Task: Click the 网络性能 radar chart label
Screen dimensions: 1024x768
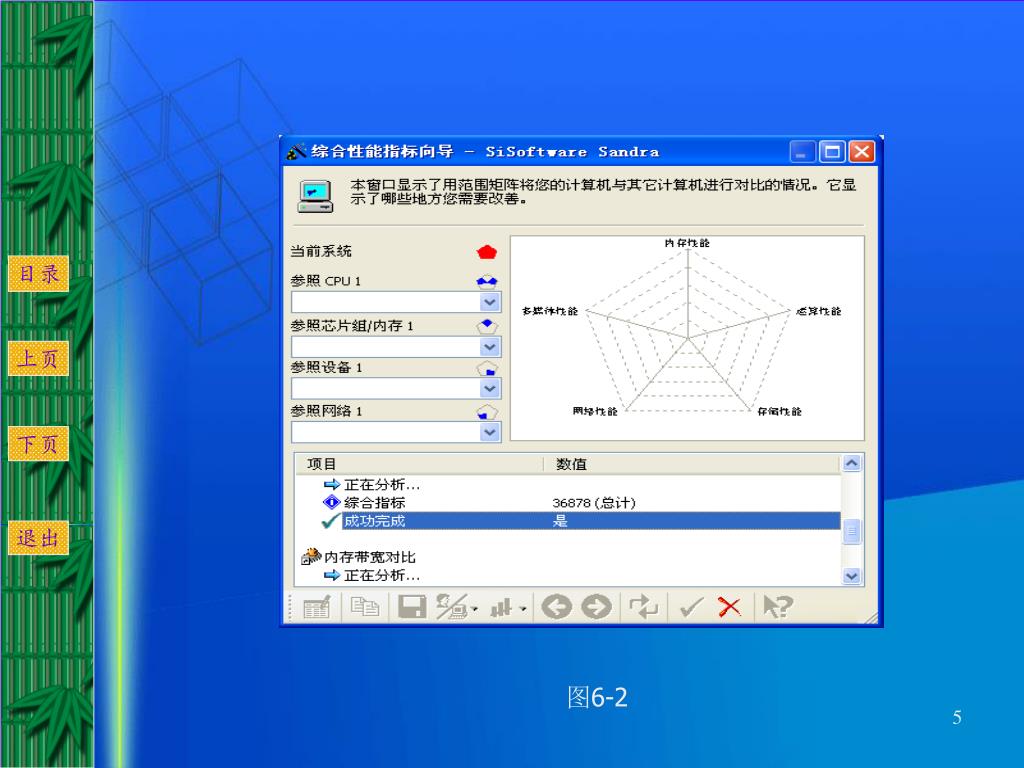Action: [595, 411]
